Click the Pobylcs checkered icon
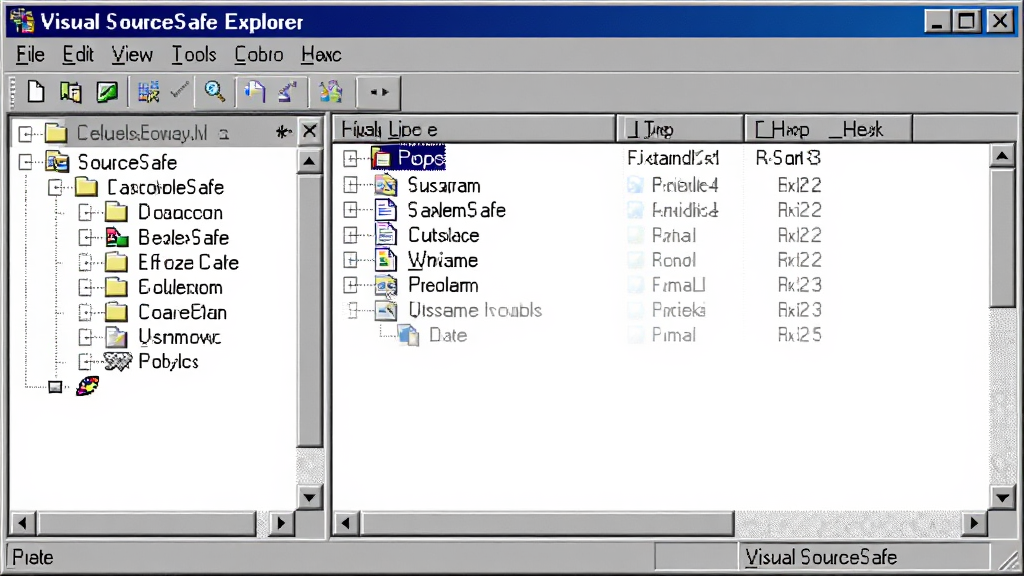The width and height of the screenshot is (1024, 576). click(118, 361)
